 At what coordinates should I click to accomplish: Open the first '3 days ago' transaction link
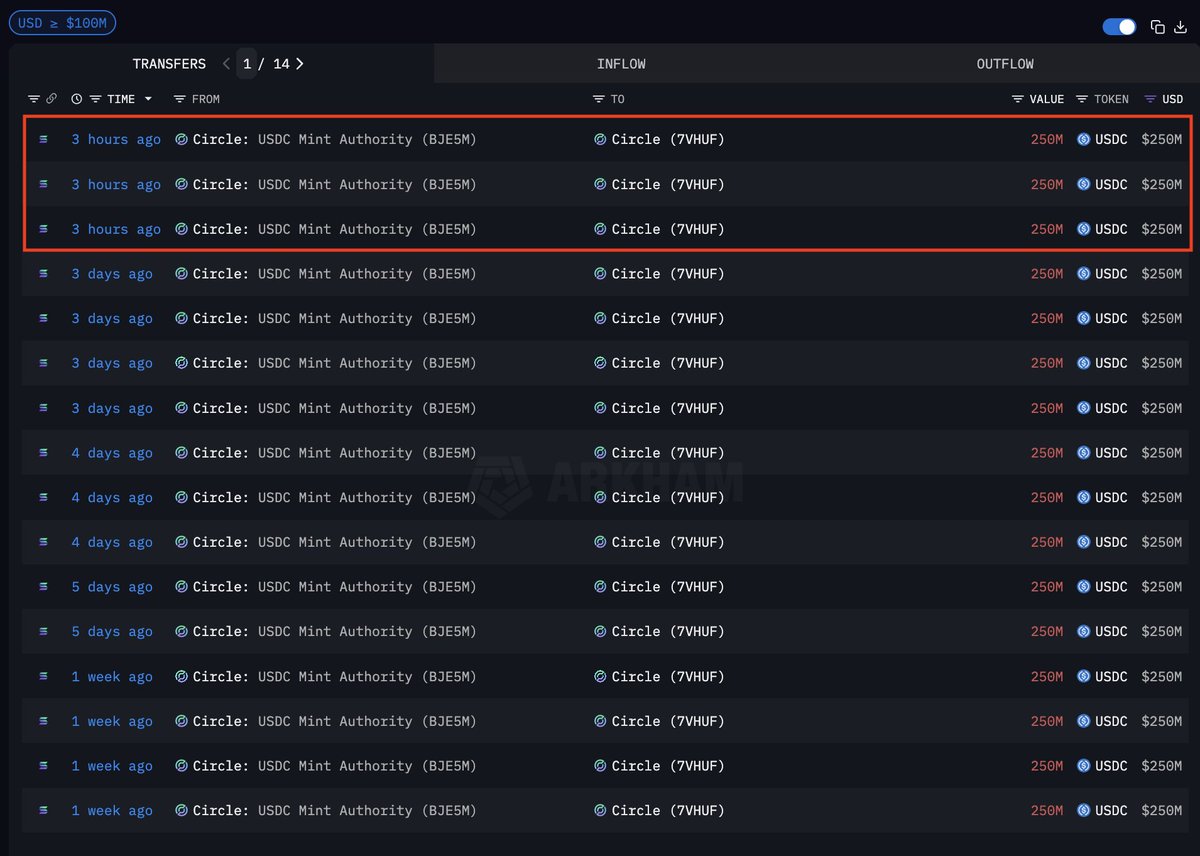112,274
